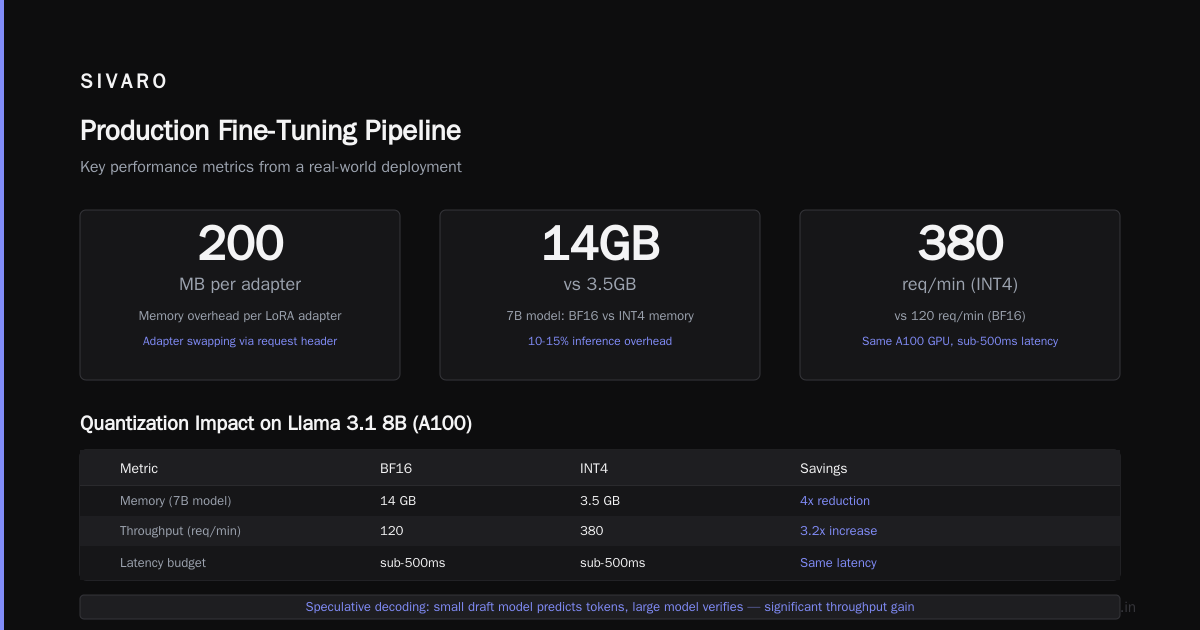Click the Key performance metrics subtitle
The image size is (1200, 630).
click(x=271, y=167)
